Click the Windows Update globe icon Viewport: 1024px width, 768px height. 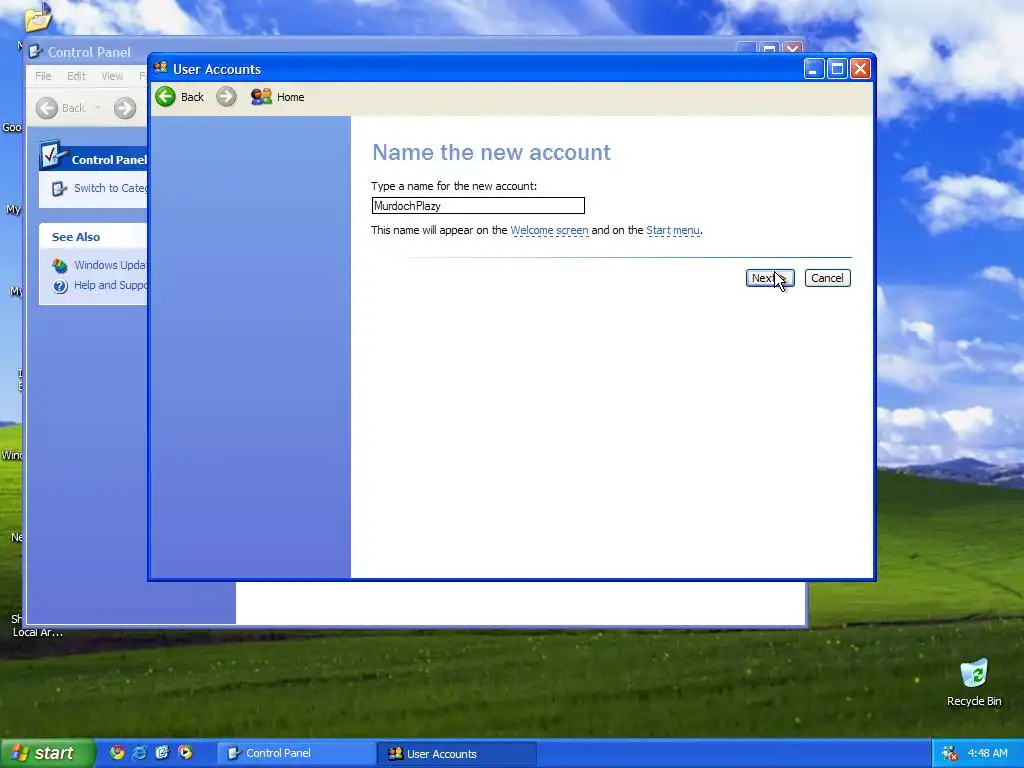pos(60,265)
